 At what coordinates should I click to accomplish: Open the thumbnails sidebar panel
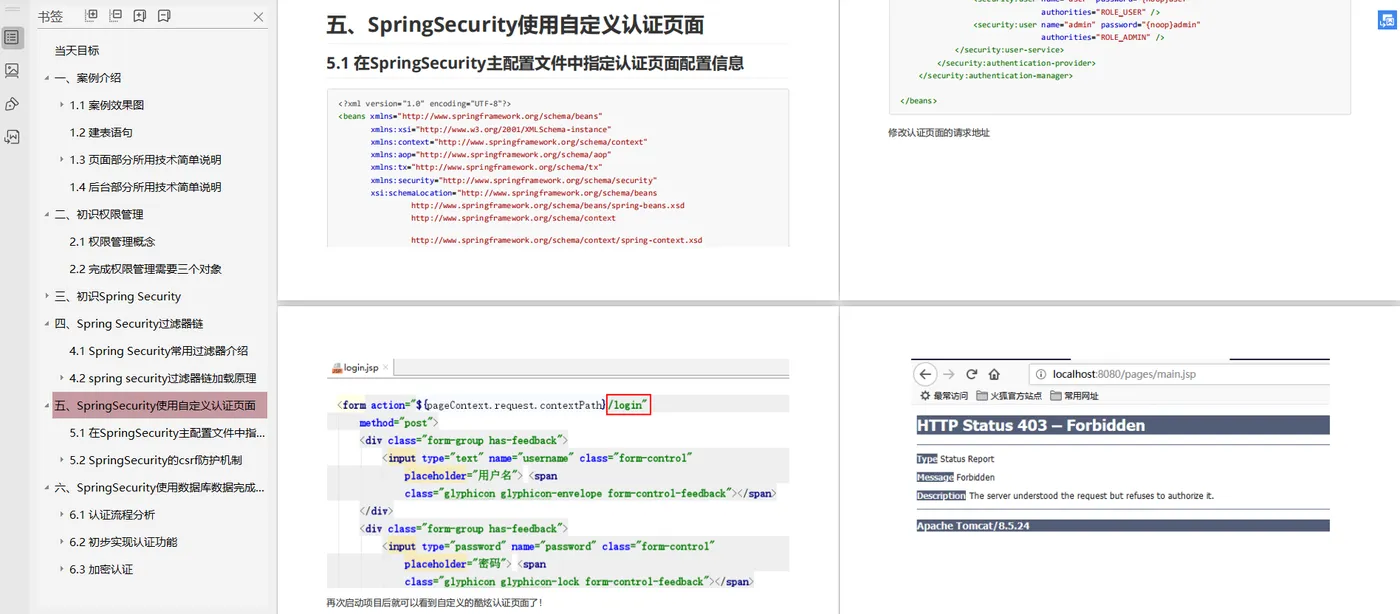[12, 71]
